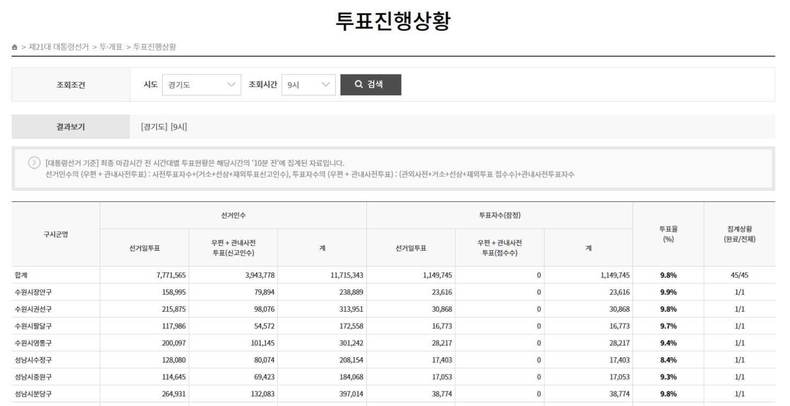Select the 수원시영통구 row label

pyautogui.click(x=33, y=343)
